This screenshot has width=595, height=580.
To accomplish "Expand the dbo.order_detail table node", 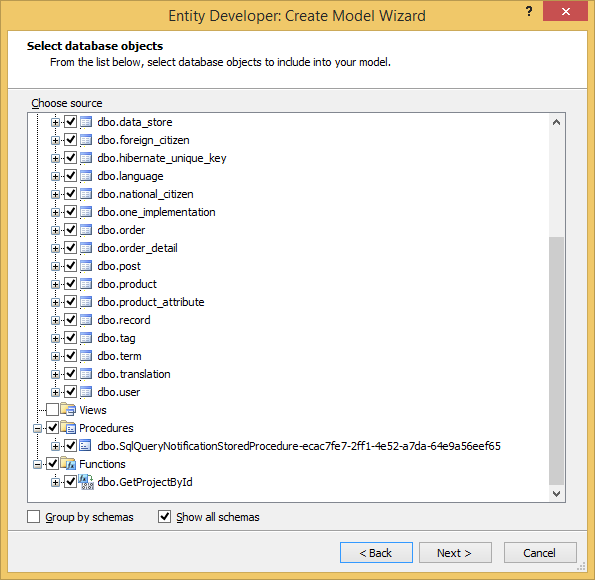I will [x=55, y=248].
